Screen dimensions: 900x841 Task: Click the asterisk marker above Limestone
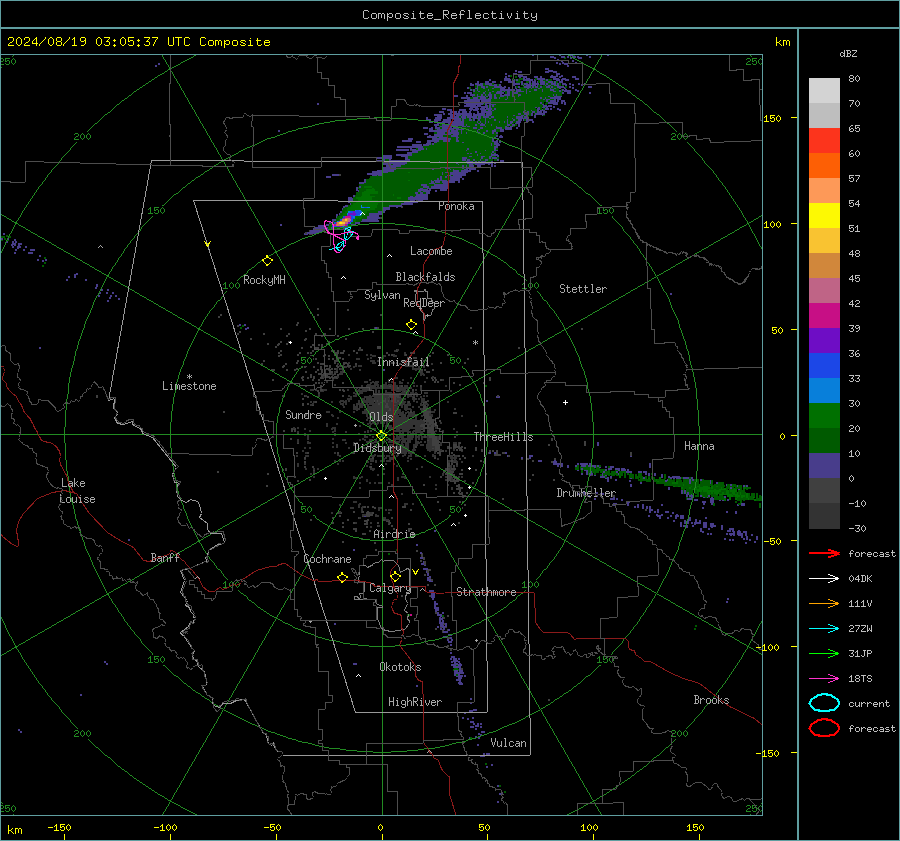pos(189,377)
